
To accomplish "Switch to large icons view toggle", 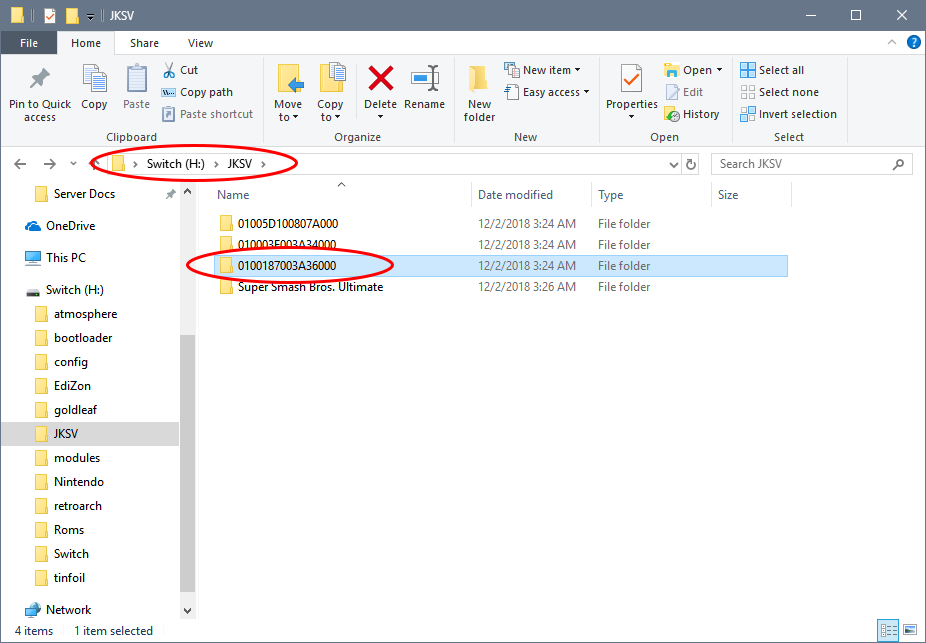I will click(x=908, y=630).
